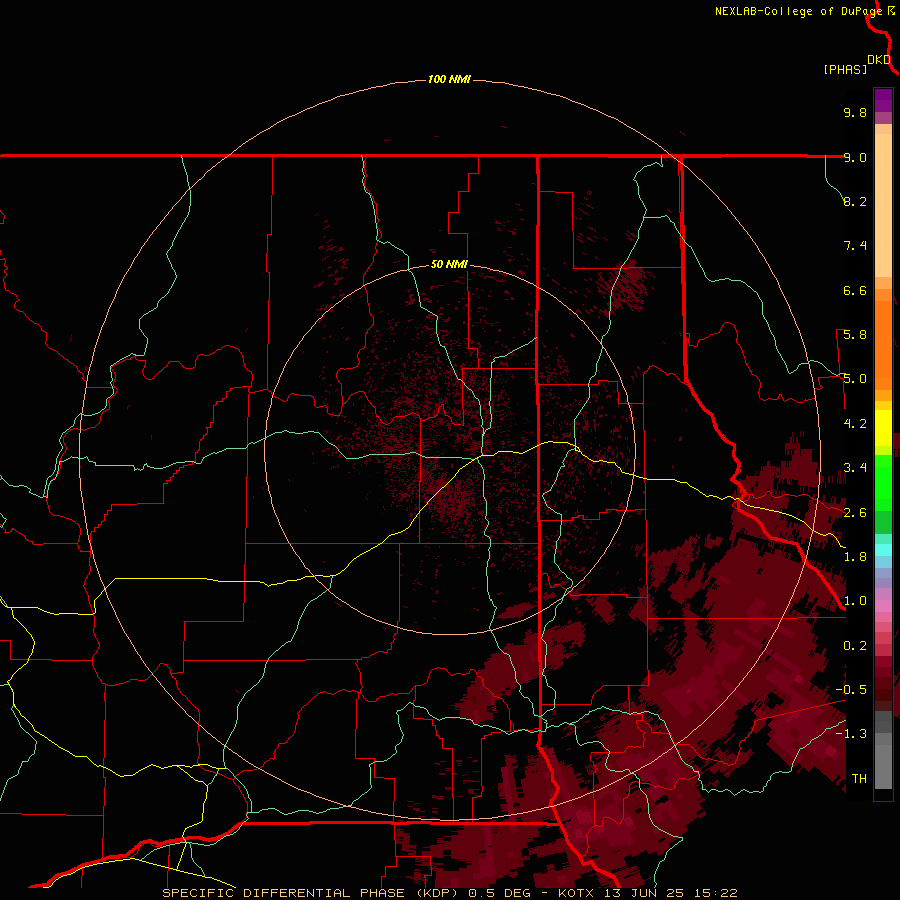Image resolution: width=900 pixels, height=900 pixels.
Task: Click the "100 NMI" range ring label
Action: click(x=449, y=79)
